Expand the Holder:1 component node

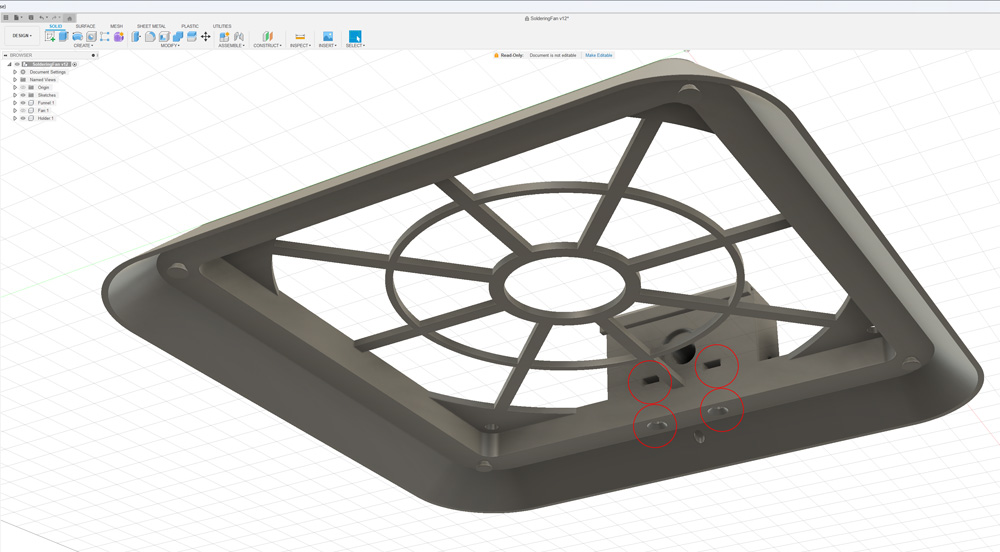click(15, 118)
